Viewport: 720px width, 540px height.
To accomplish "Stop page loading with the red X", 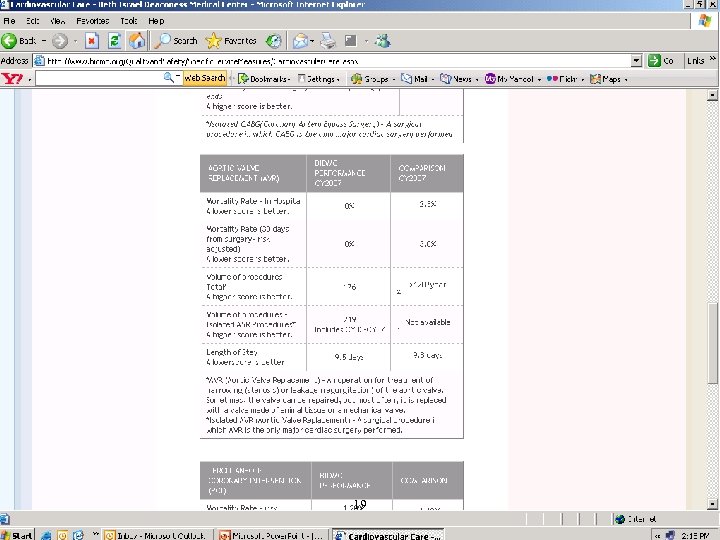I will (92, 41).
